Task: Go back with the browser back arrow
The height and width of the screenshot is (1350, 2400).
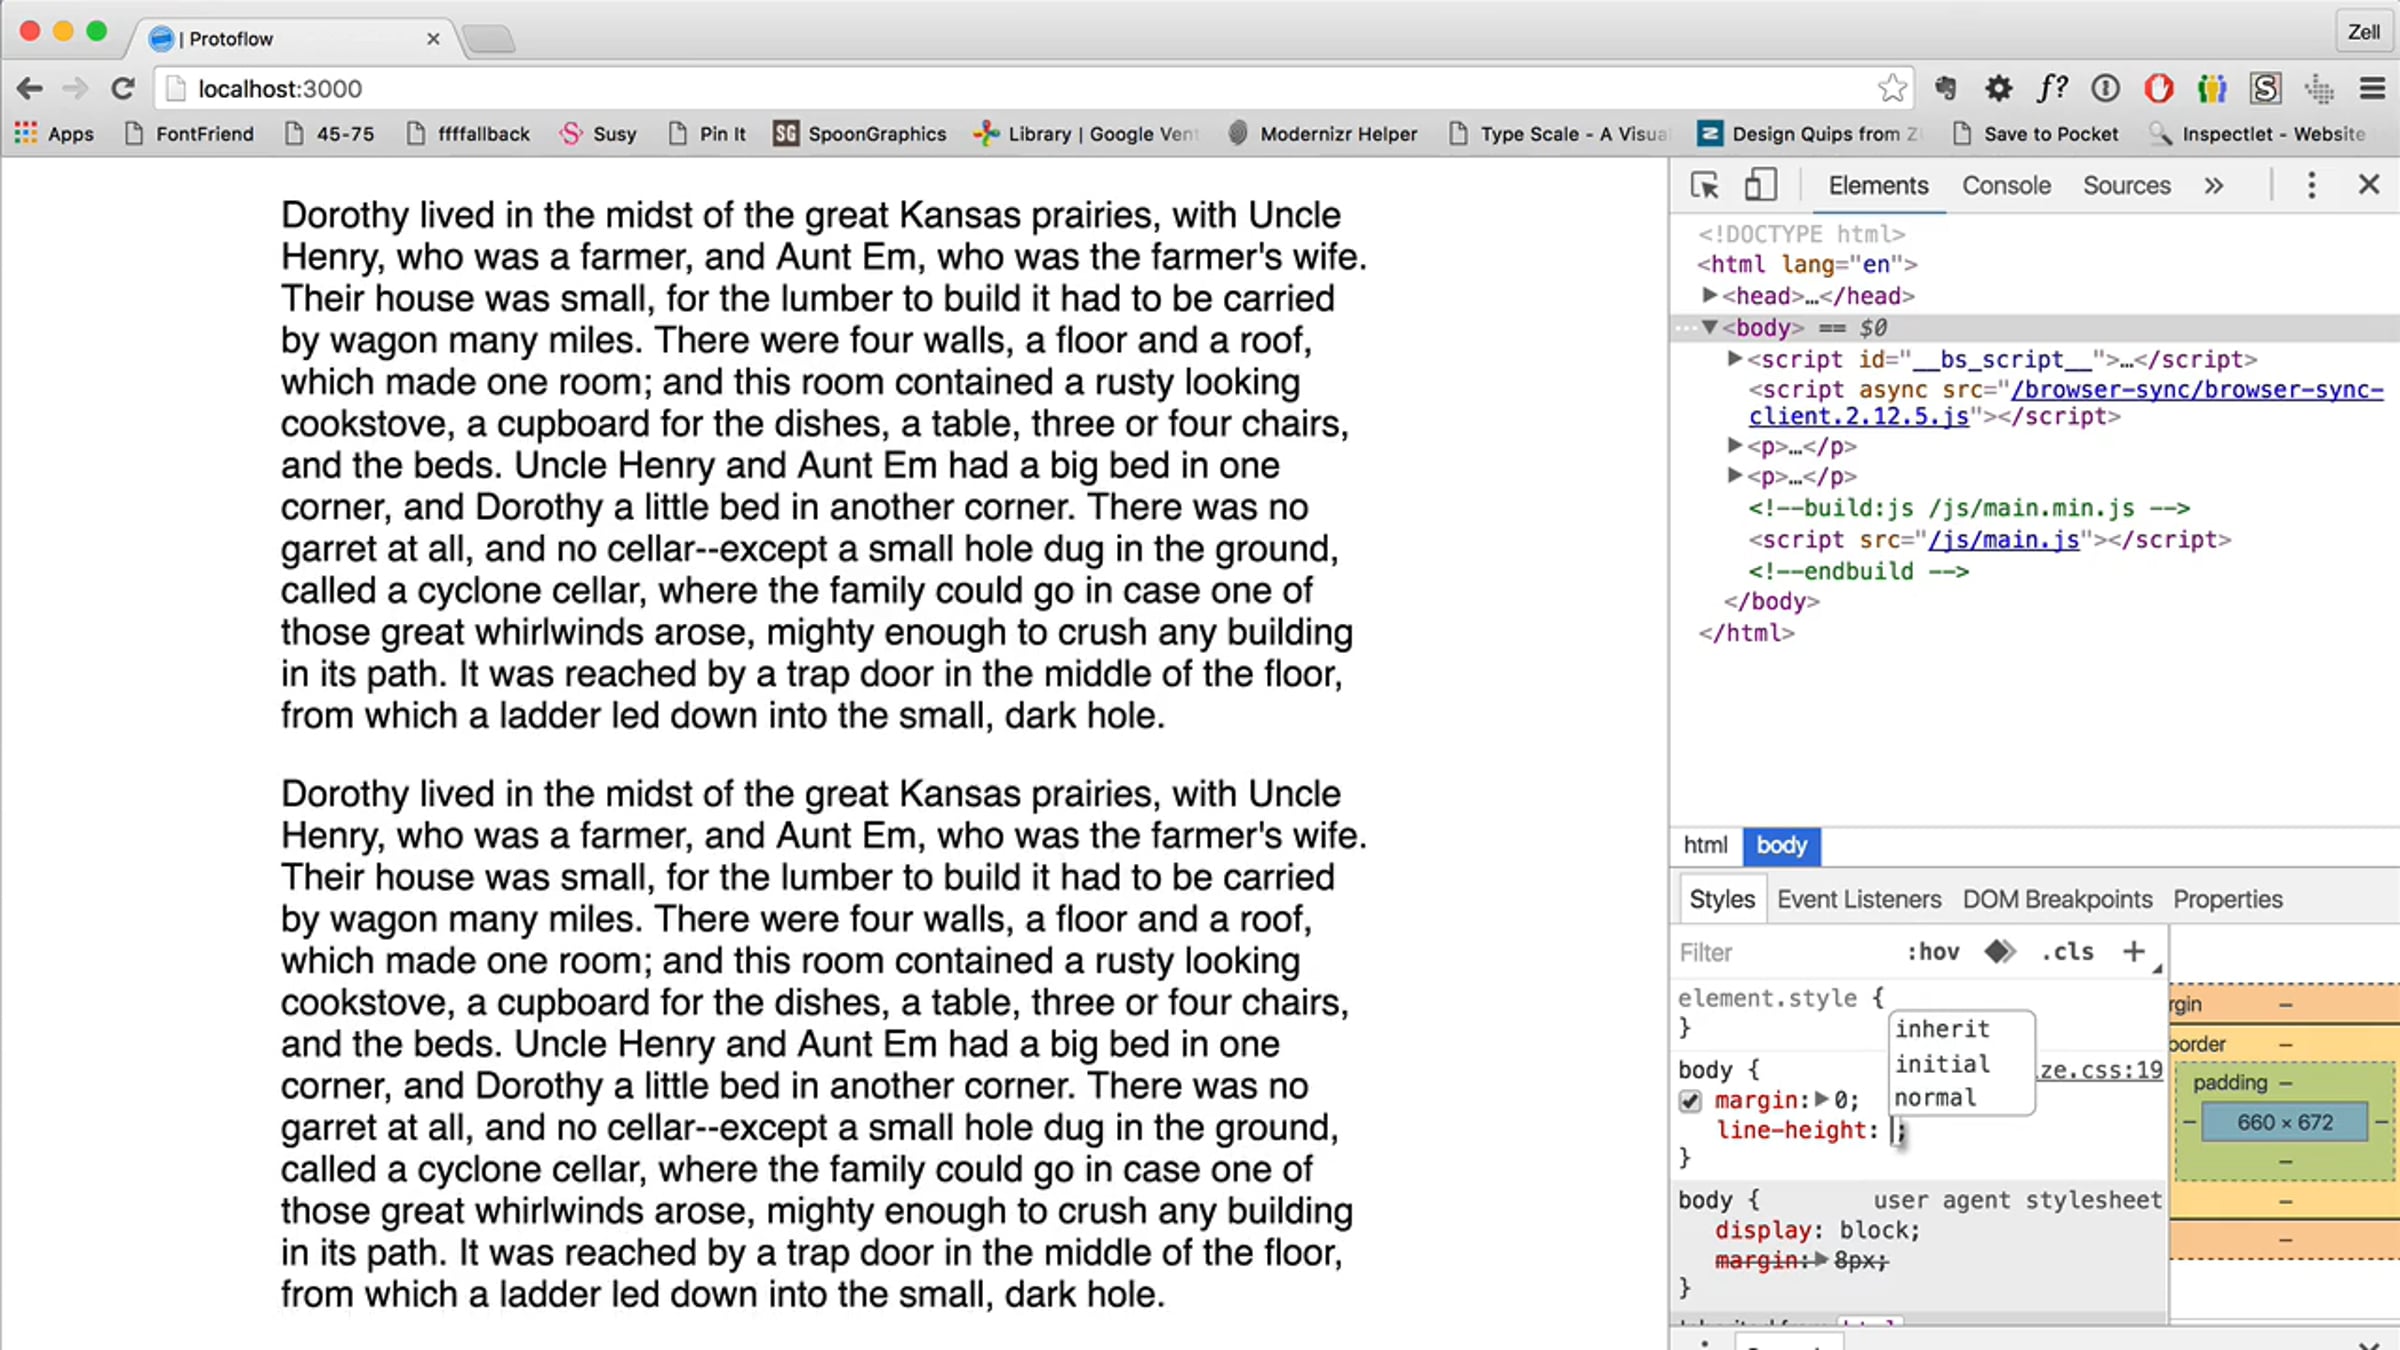Action: 30,89
